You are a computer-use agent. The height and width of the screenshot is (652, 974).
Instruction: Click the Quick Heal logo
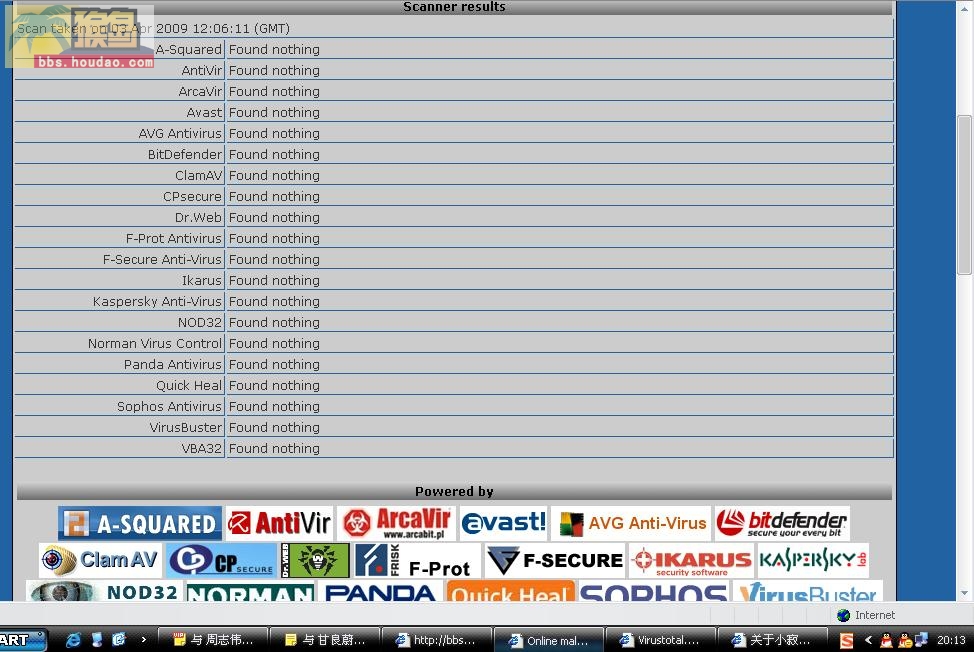511,591
